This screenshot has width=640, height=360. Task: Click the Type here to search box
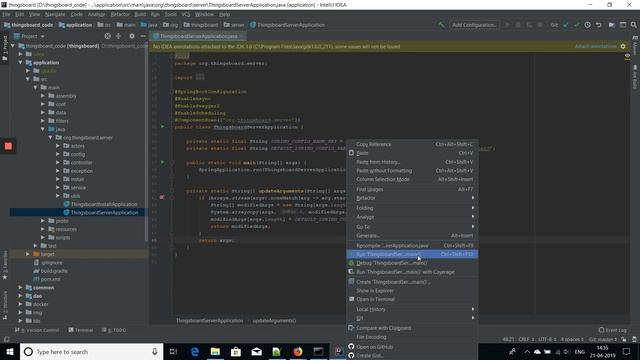pos(91,352)
